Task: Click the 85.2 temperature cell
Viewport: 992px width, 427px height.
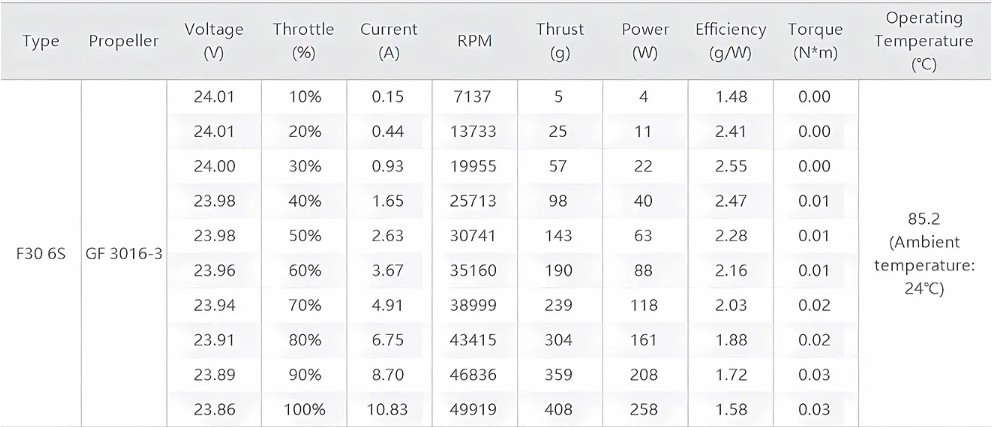Action: 924,254
